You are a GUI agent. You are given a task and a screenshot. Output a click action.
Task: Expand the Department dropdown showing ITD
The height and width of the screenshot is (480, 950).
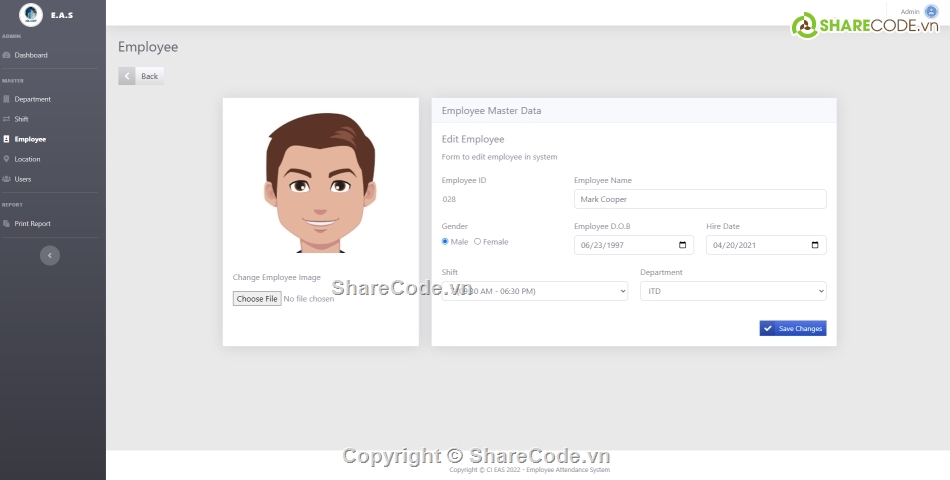pyautogui.click(x=733, y=291)
